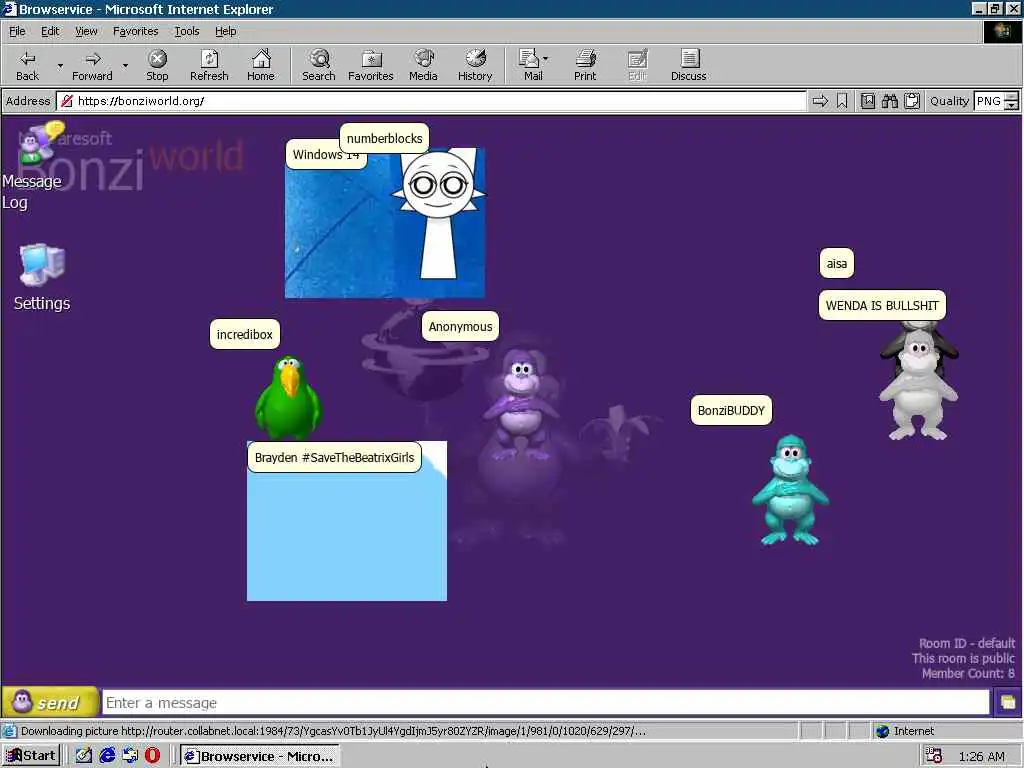
Task: Open the Tools menu
Action: (x=187, y=31)
